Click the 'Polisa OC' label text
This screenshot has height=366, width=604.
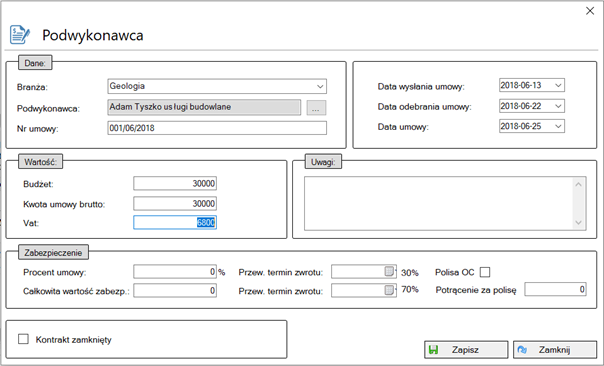(455, 272)
